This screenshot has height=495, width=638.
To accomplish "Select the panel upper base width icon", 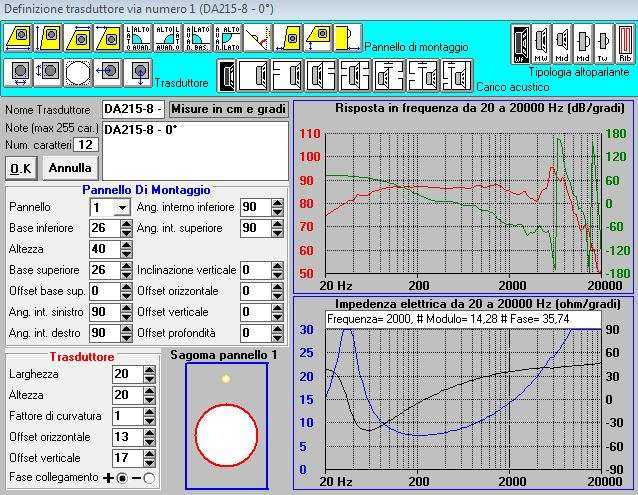I will pos(78,38).
